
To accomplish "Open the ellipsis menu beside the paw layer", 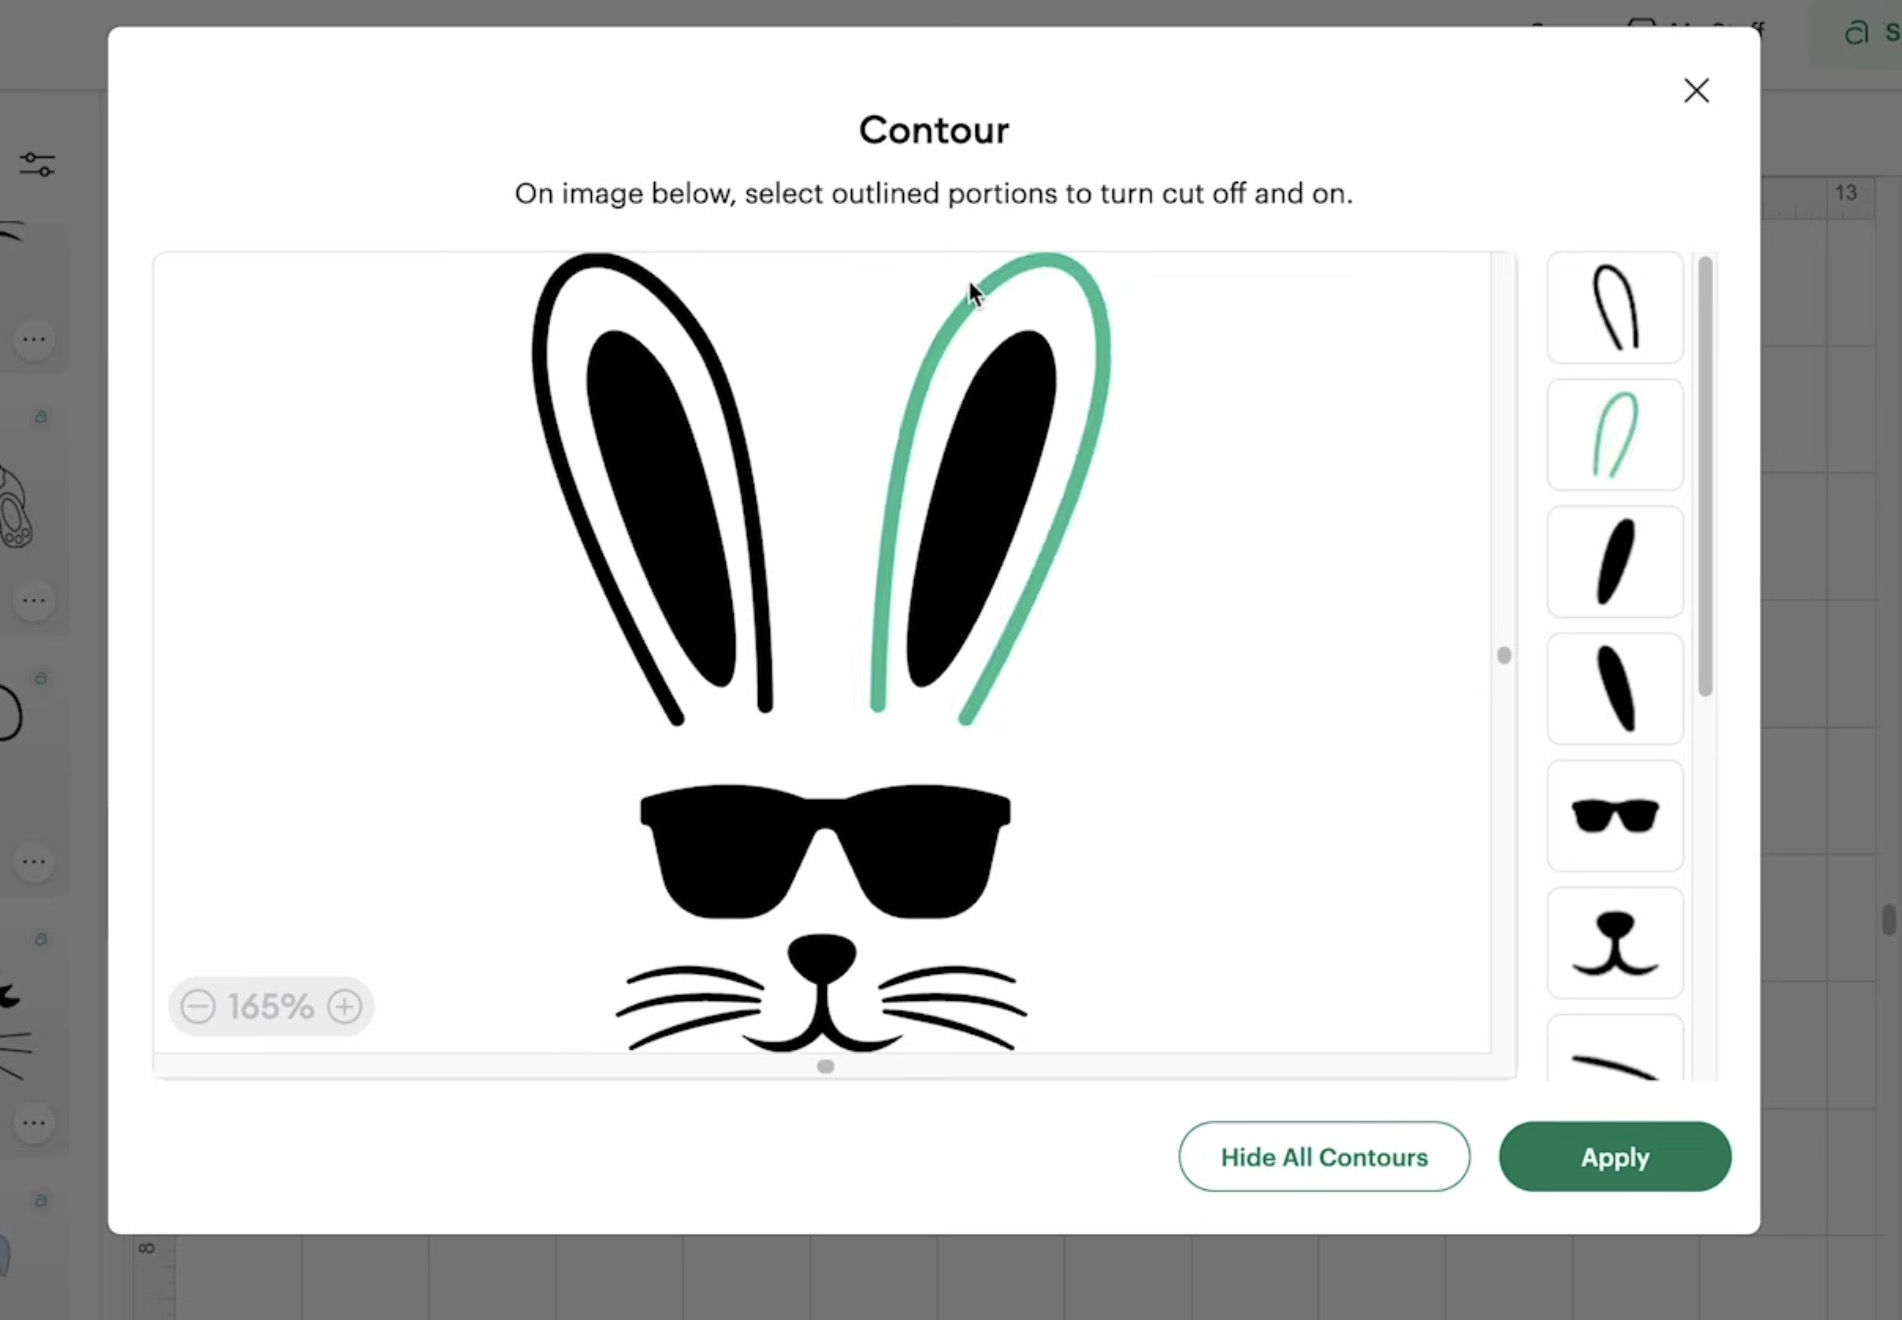I will click(x=33, y=600).
